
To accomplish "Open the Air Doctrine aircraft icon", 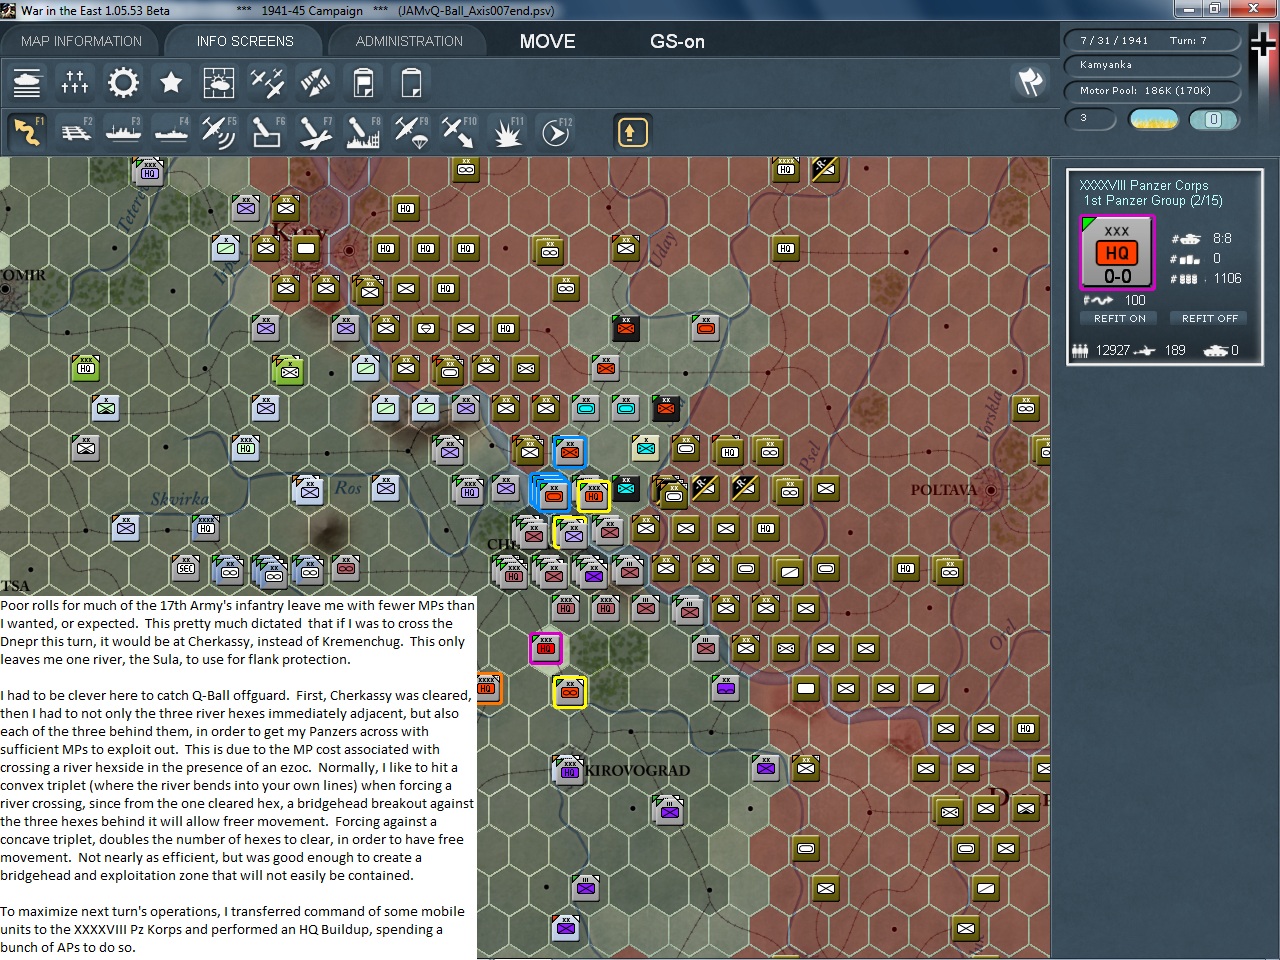I will click(267, 82).
